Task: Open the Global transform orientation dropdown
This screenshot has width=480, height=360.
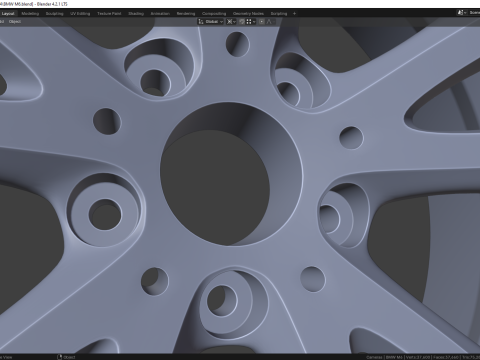Action: pyautogui.click(x=211, y=22)
